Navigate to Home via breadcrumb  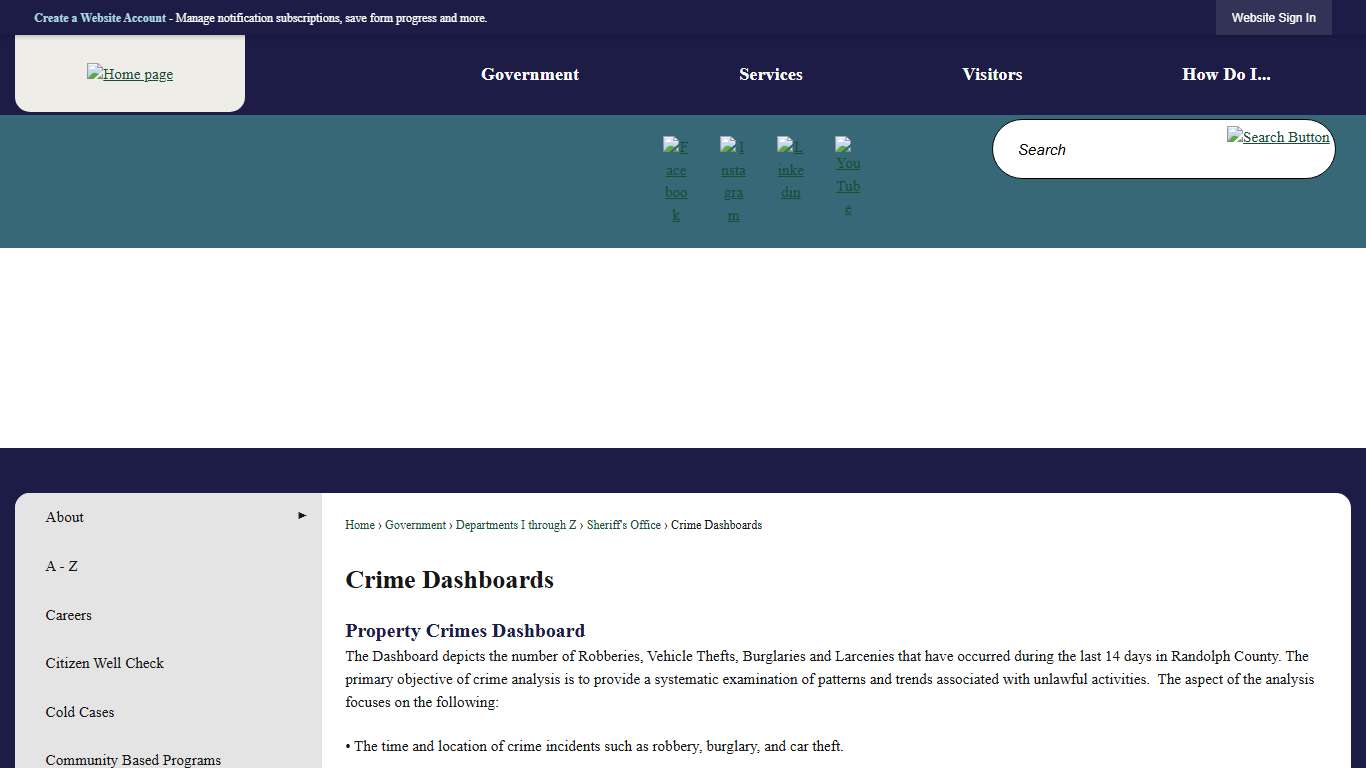359,524
